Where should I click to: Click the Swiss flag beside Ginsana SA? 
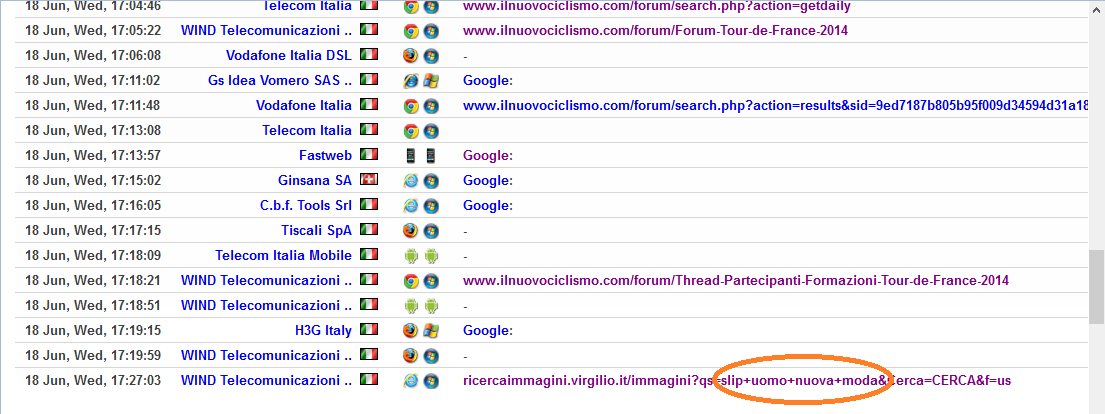pyautogui.click(x=369, y=180)
